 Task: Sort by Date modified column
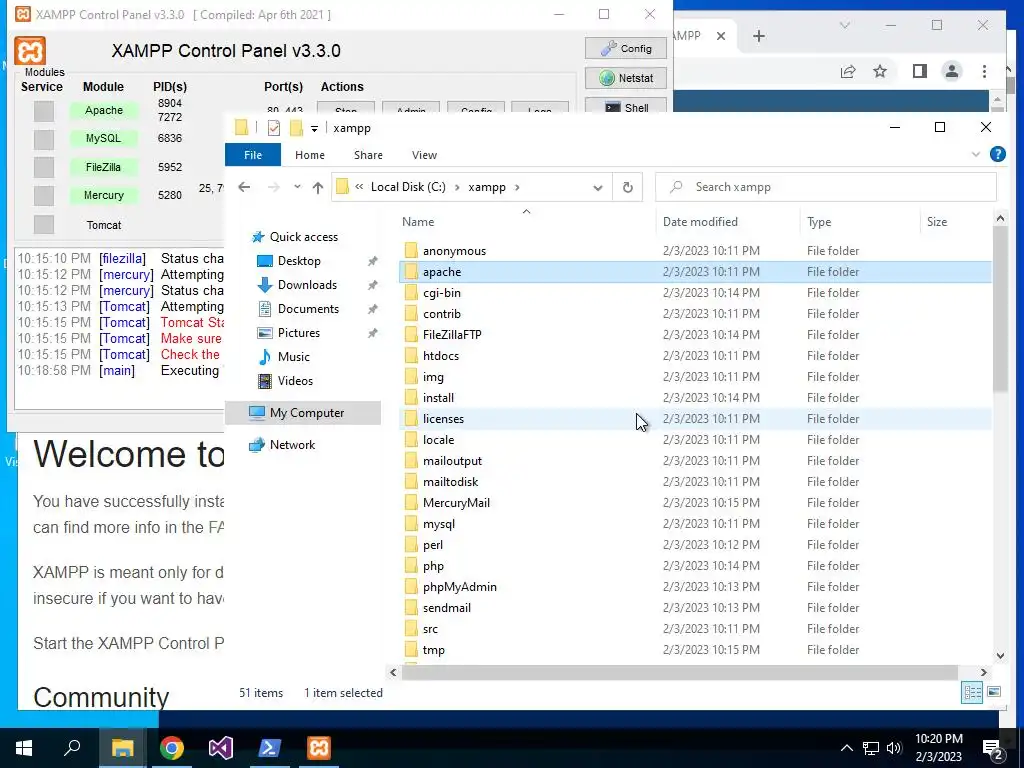[728, 222]
